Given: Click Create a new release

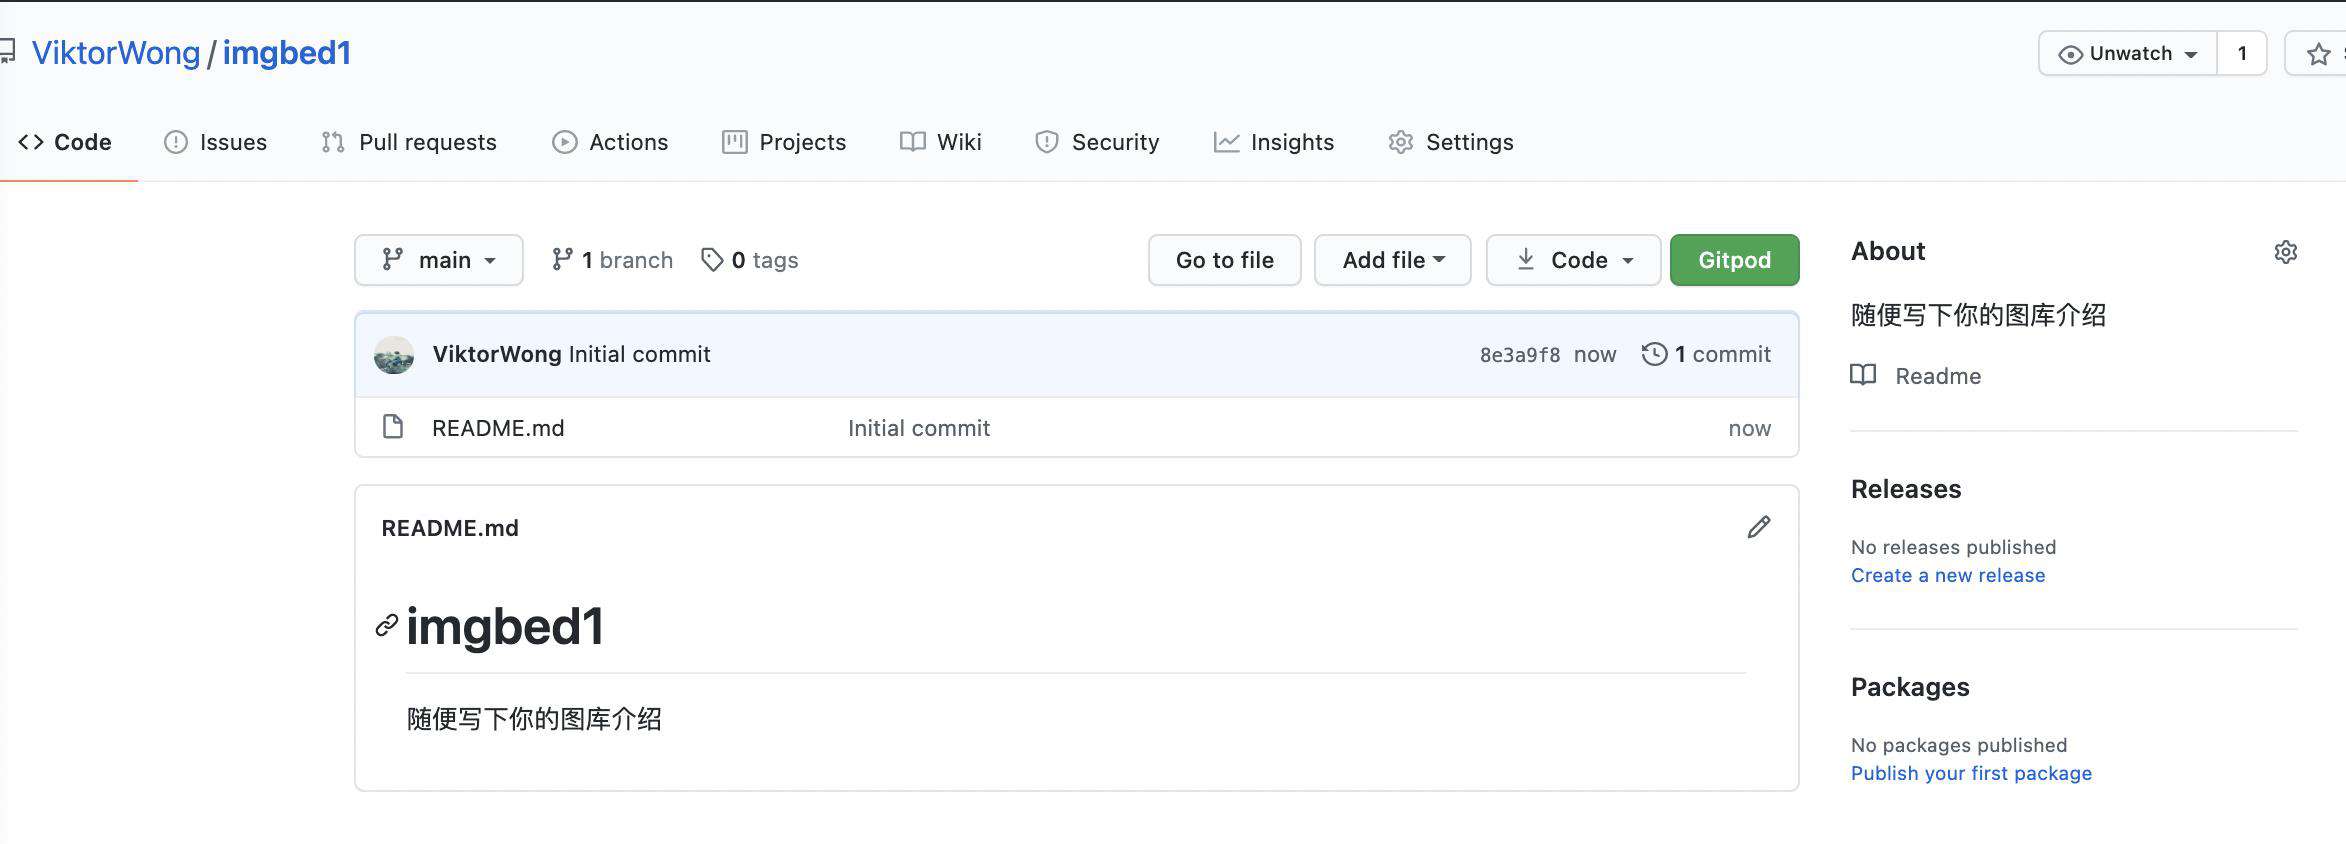Looking at the screenshot, I should point(1948,575).
